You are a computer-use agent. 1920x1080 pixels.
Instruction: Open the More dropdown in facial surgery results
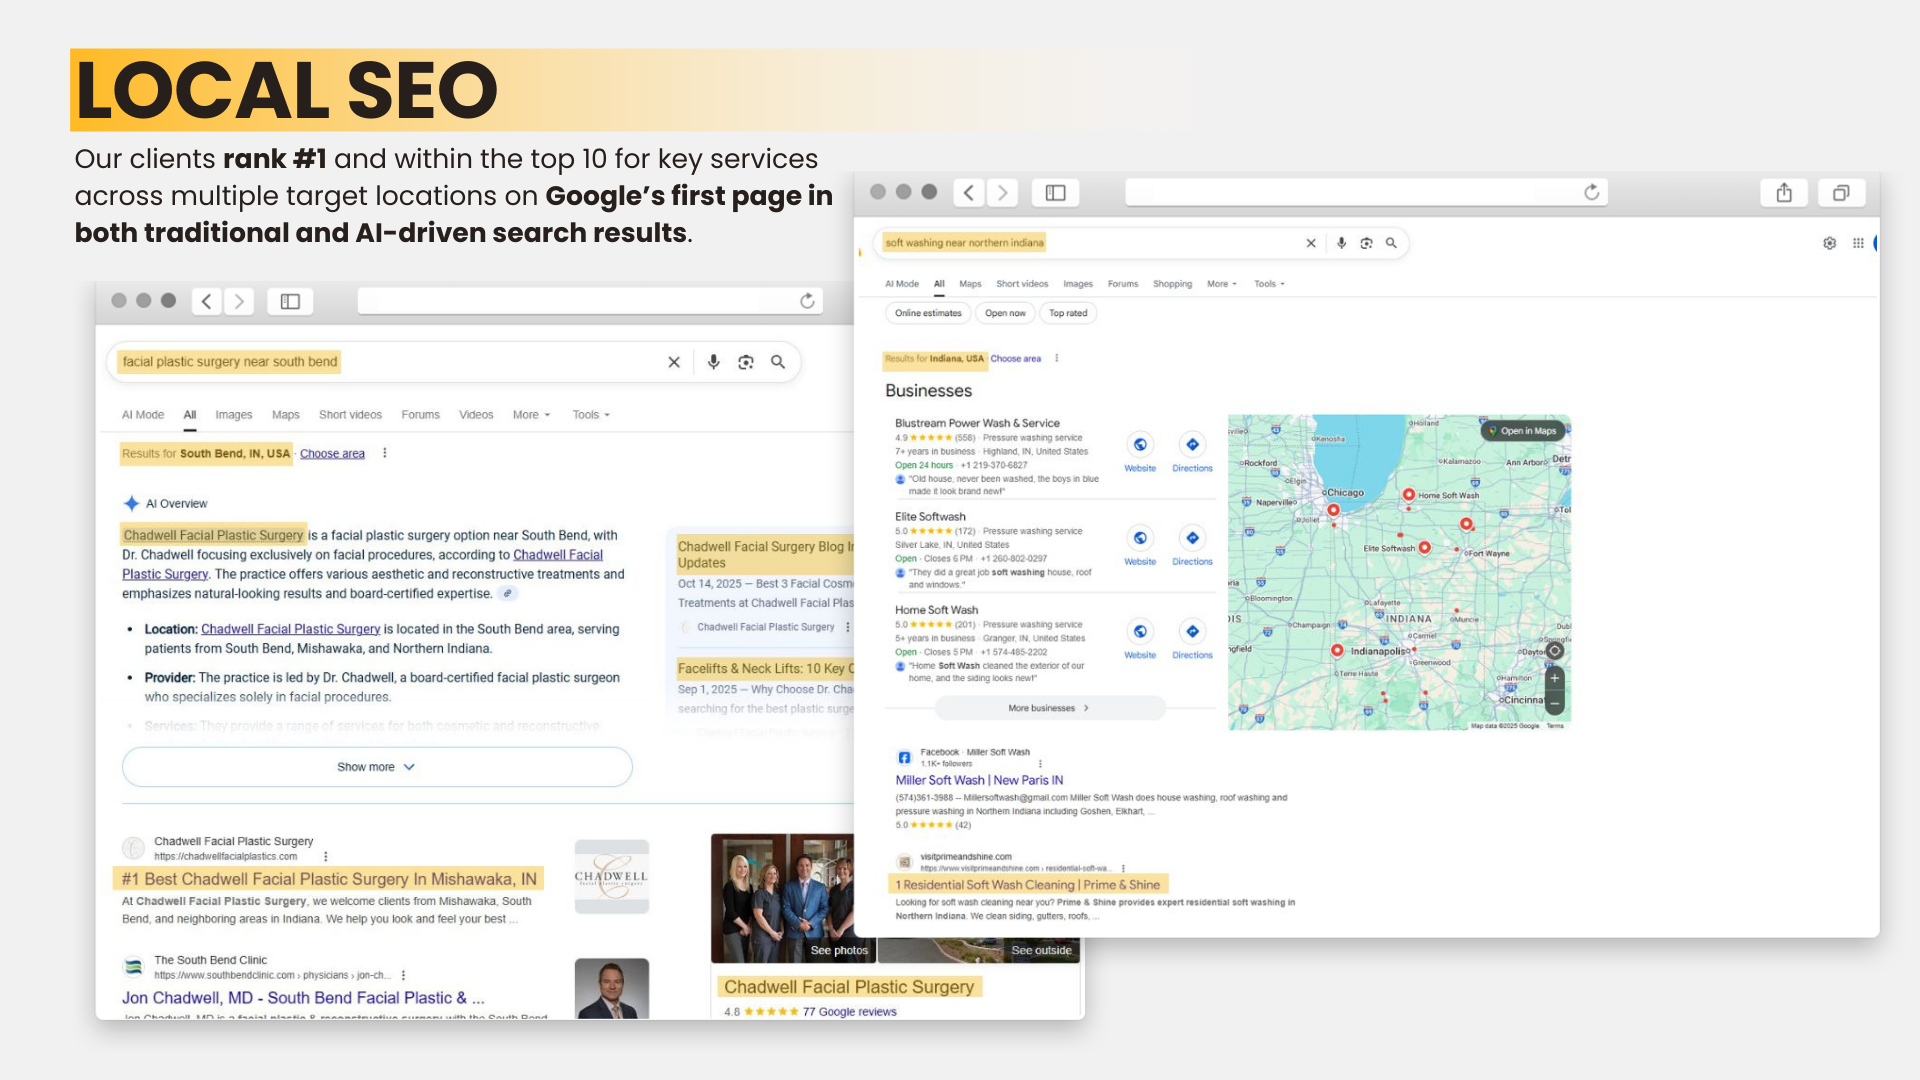531,415
